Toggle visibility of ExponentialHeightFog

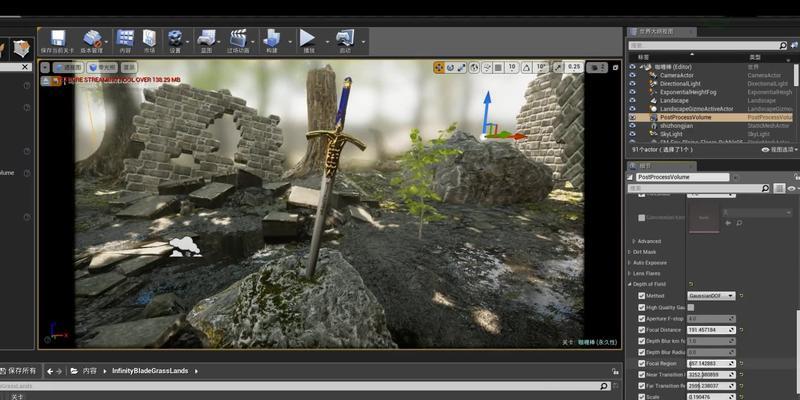[633, 92]
